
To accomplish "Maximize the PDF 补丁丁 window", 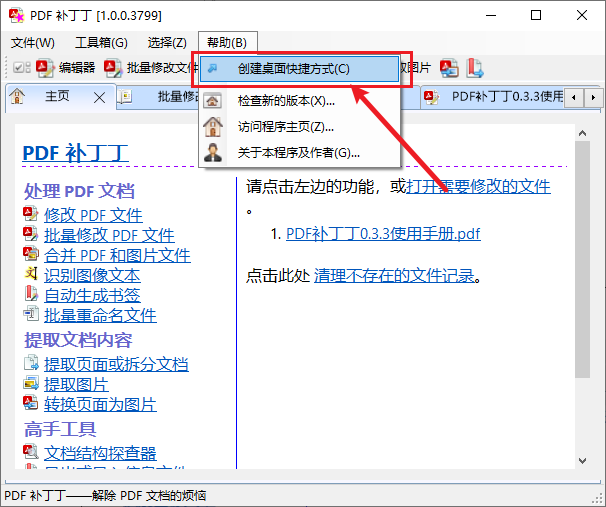I will 536,15.
